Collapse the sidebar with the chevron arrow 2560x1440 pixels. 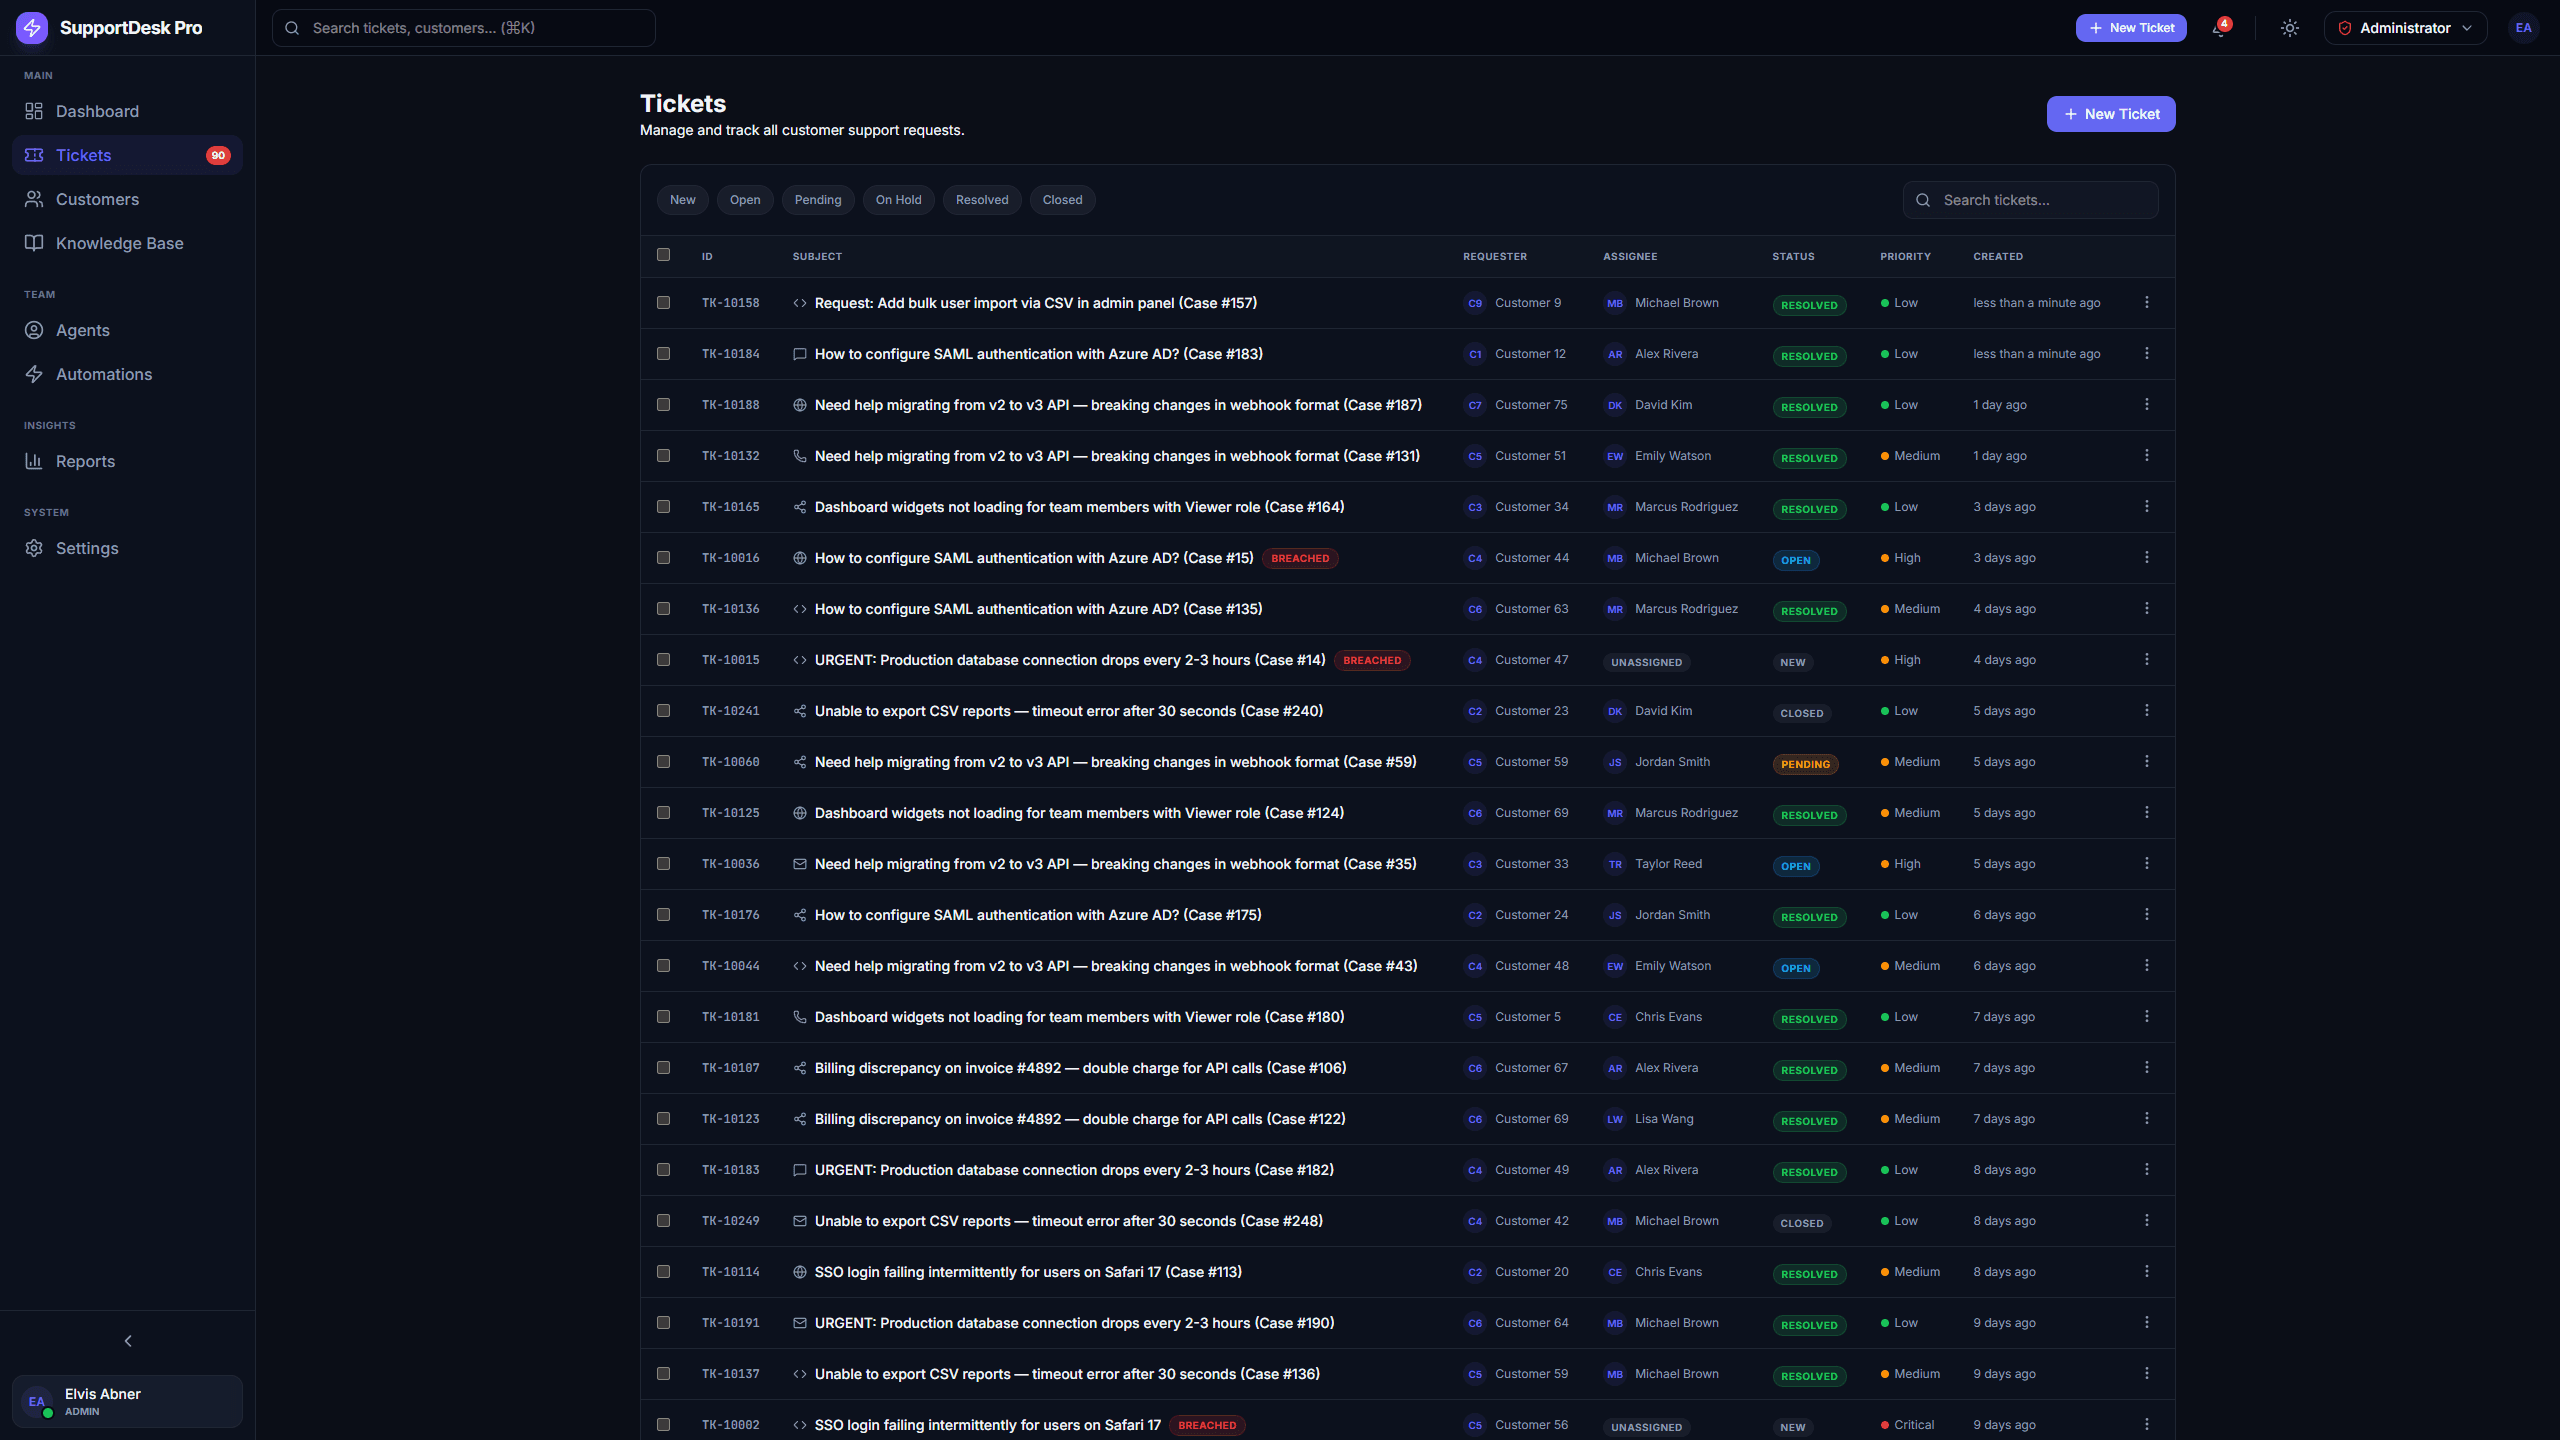point(128,1341)
